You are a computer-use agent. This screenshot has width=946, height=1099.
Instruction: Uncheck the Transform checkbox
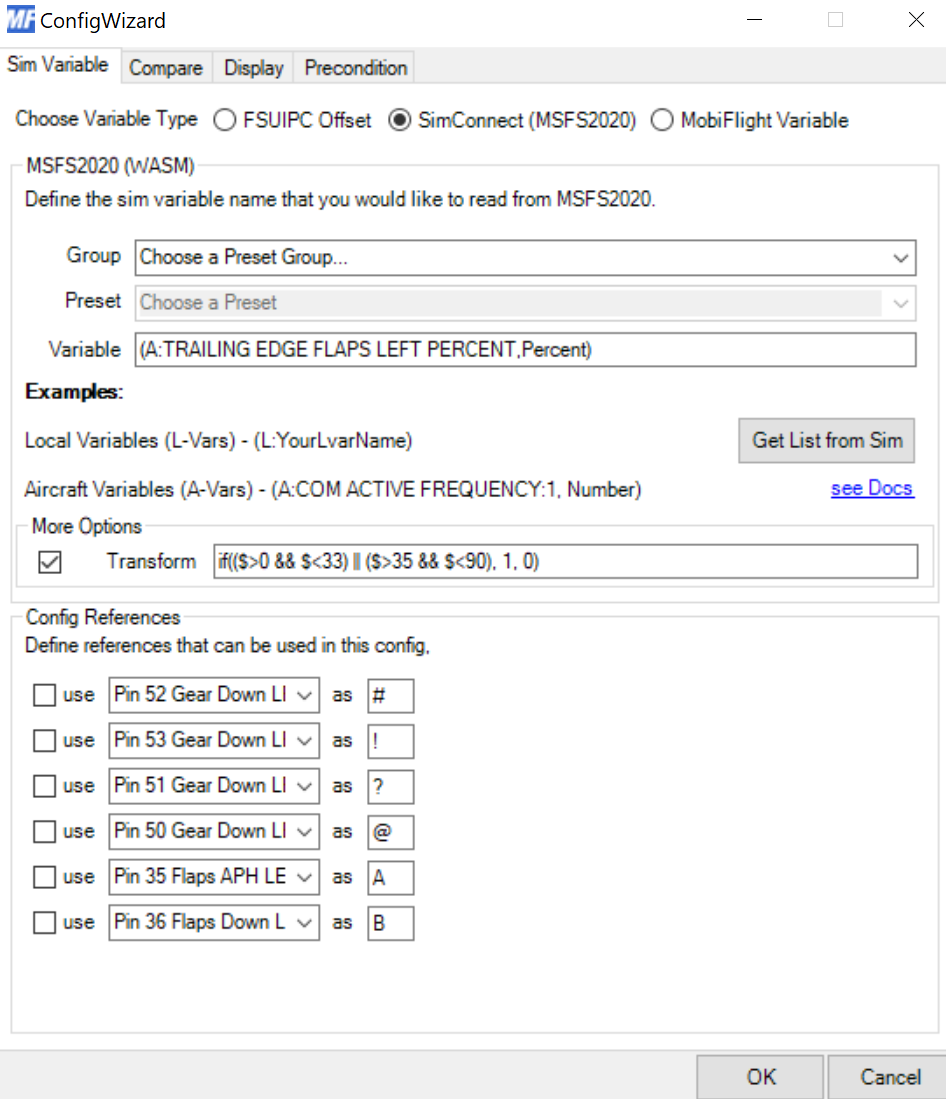click(50, 561)
